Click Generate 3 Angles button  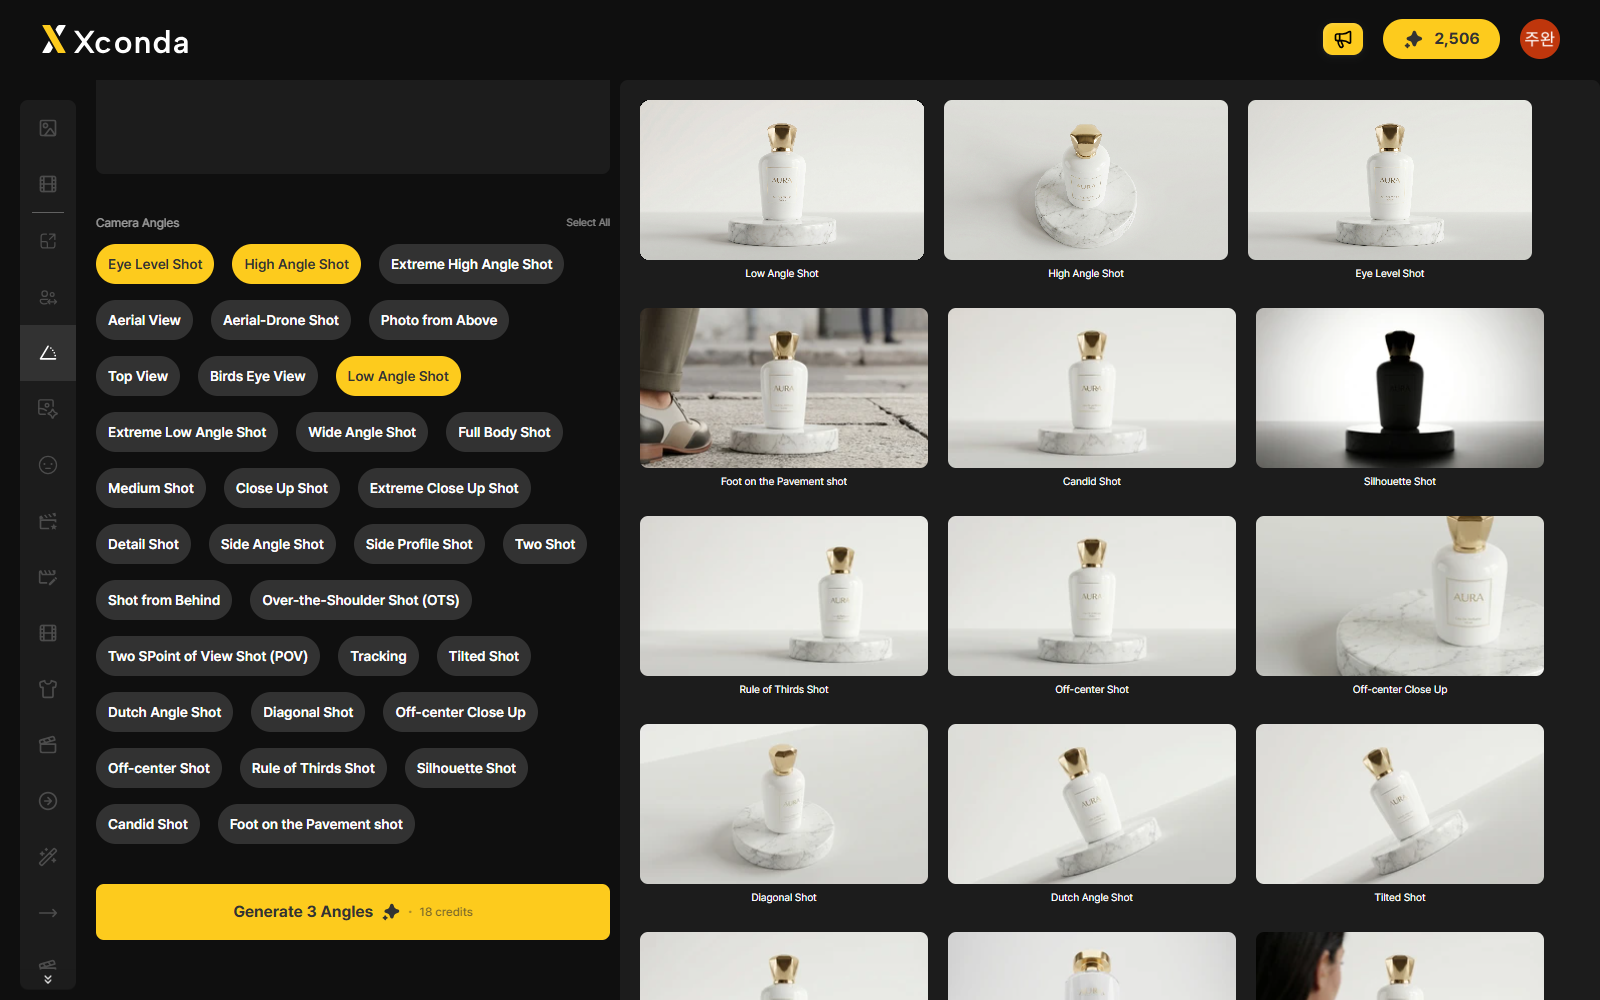coord(353,912)
